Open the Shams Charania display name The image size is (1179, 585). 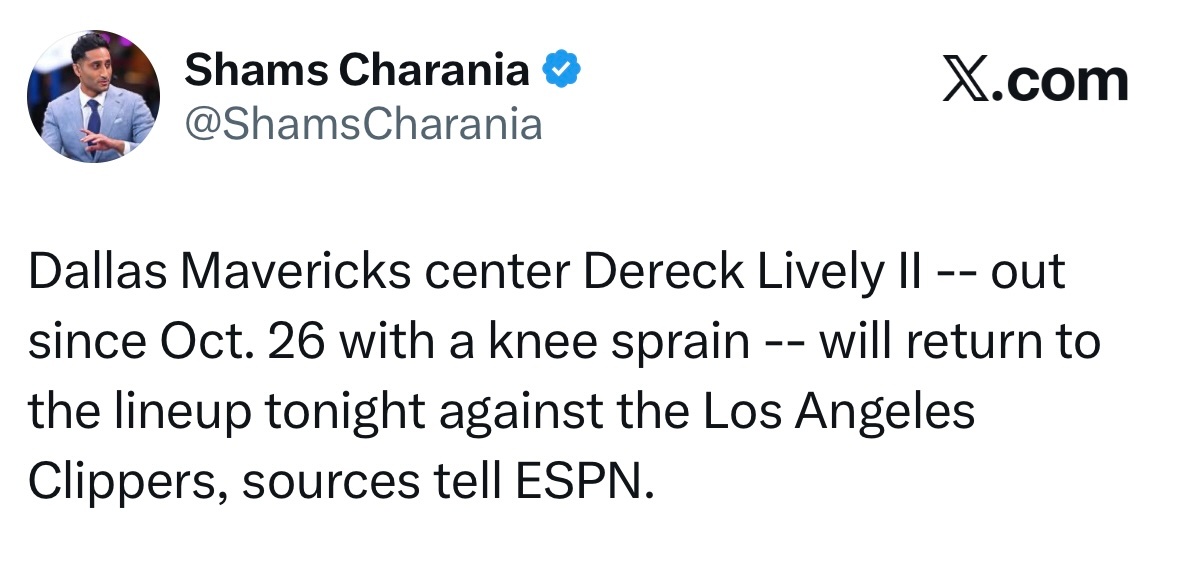pyautogui.click(x=357, y=70)
